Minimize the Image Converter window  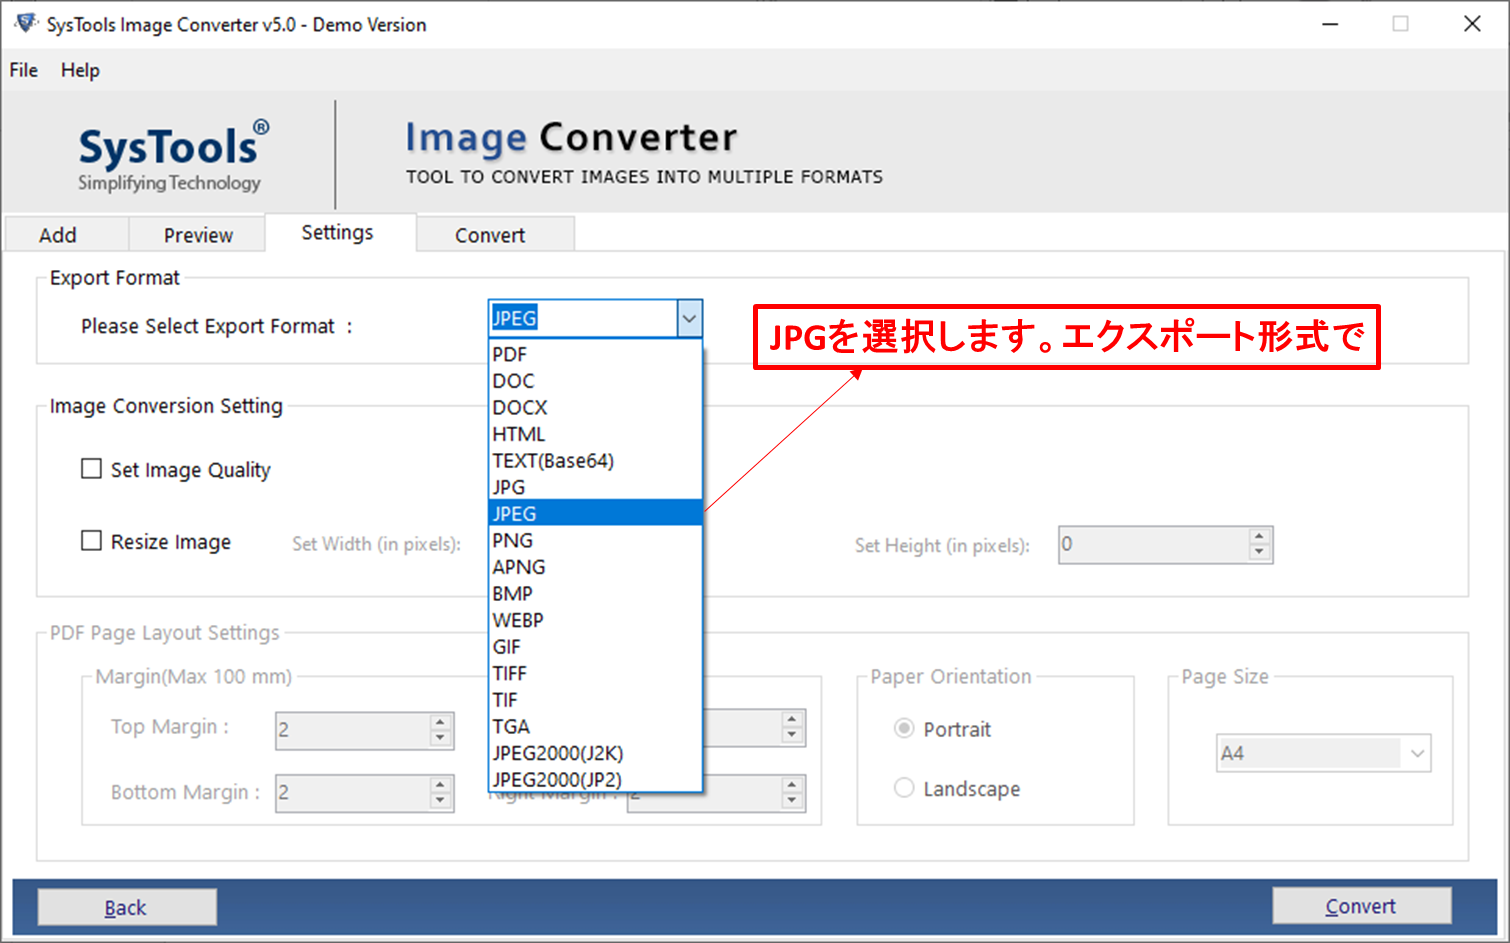pos(1330,24)
